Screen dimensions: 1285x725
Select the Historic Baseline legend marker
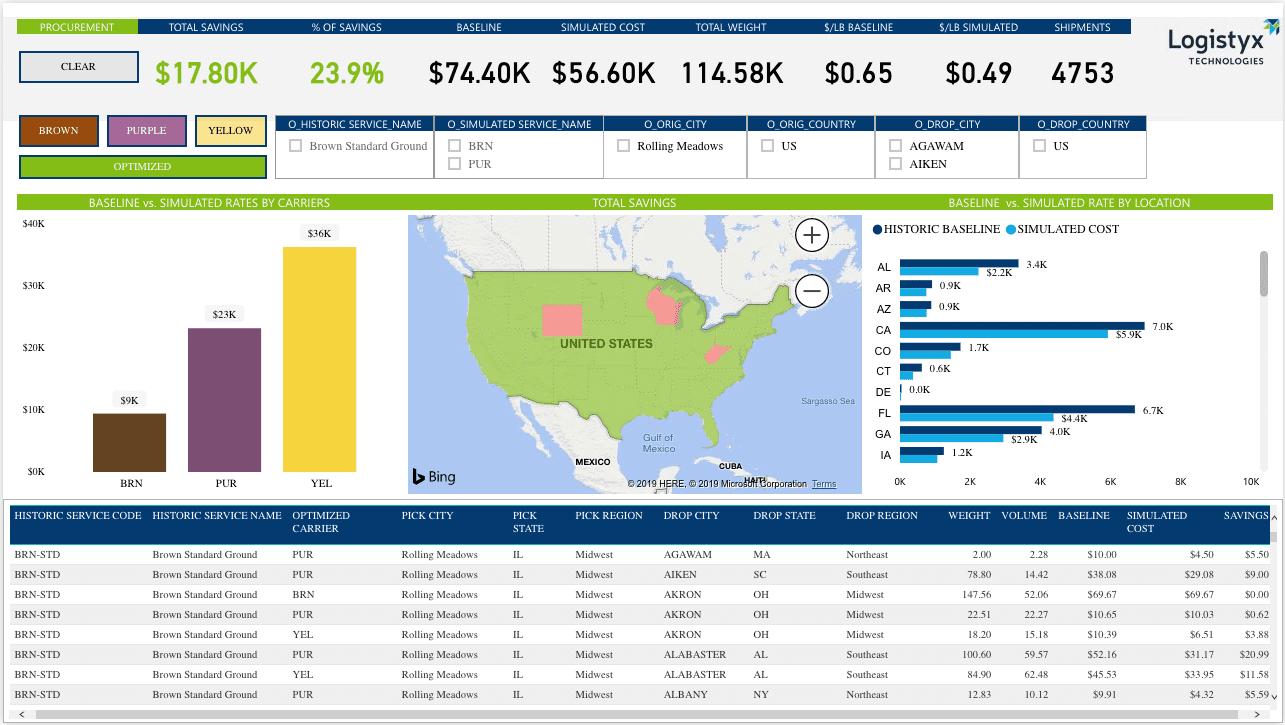click(877, 229)
